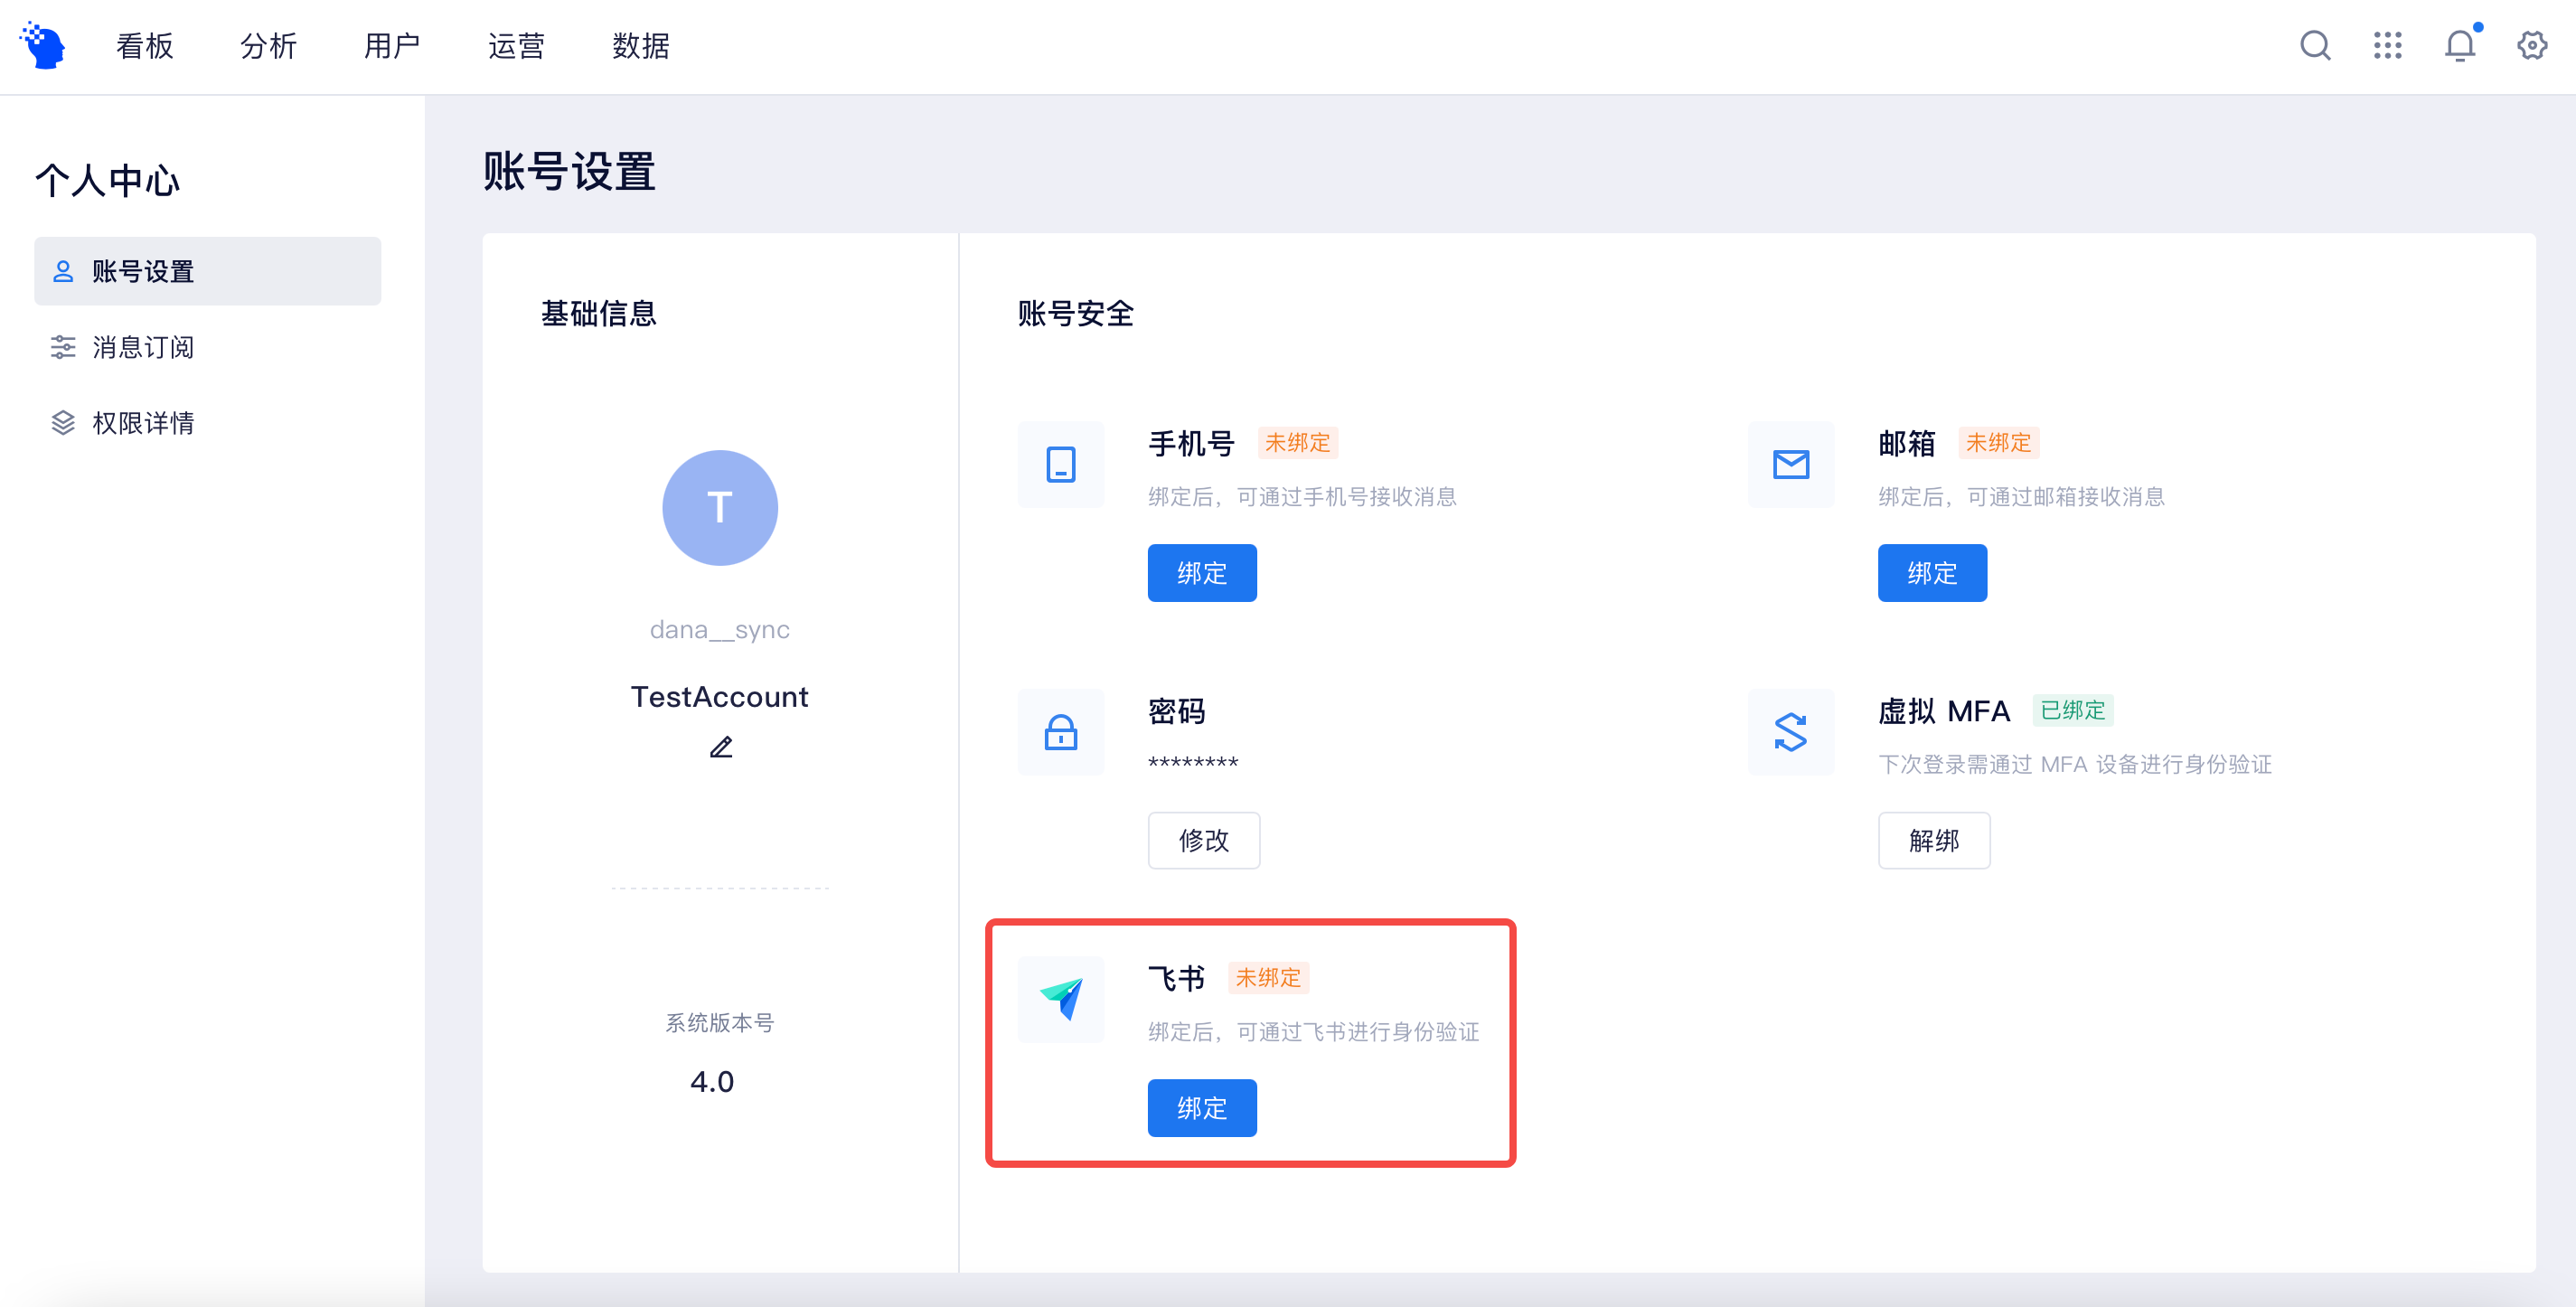Viewport: 2576px width, 1307px height.
Task: Click the dana__sync username text
Action: (720, 630)
